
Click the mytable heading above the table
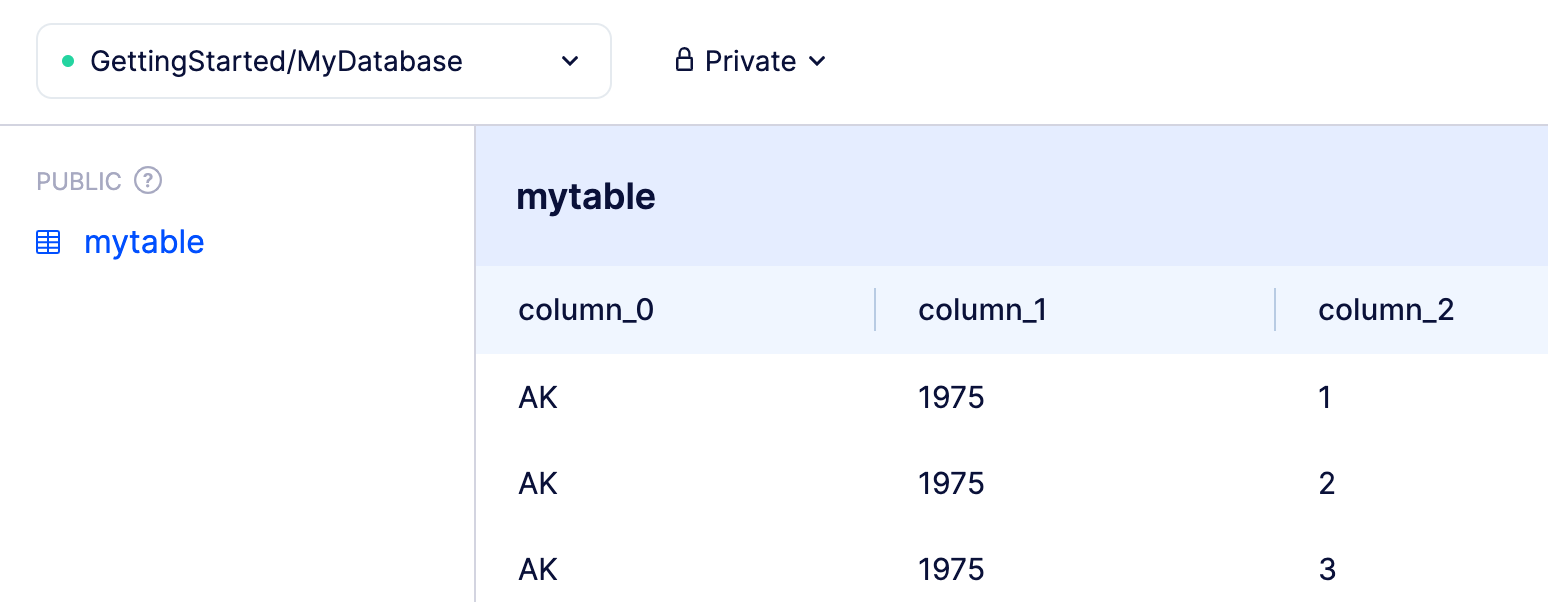pyautogui.click(x=586, y=197)
